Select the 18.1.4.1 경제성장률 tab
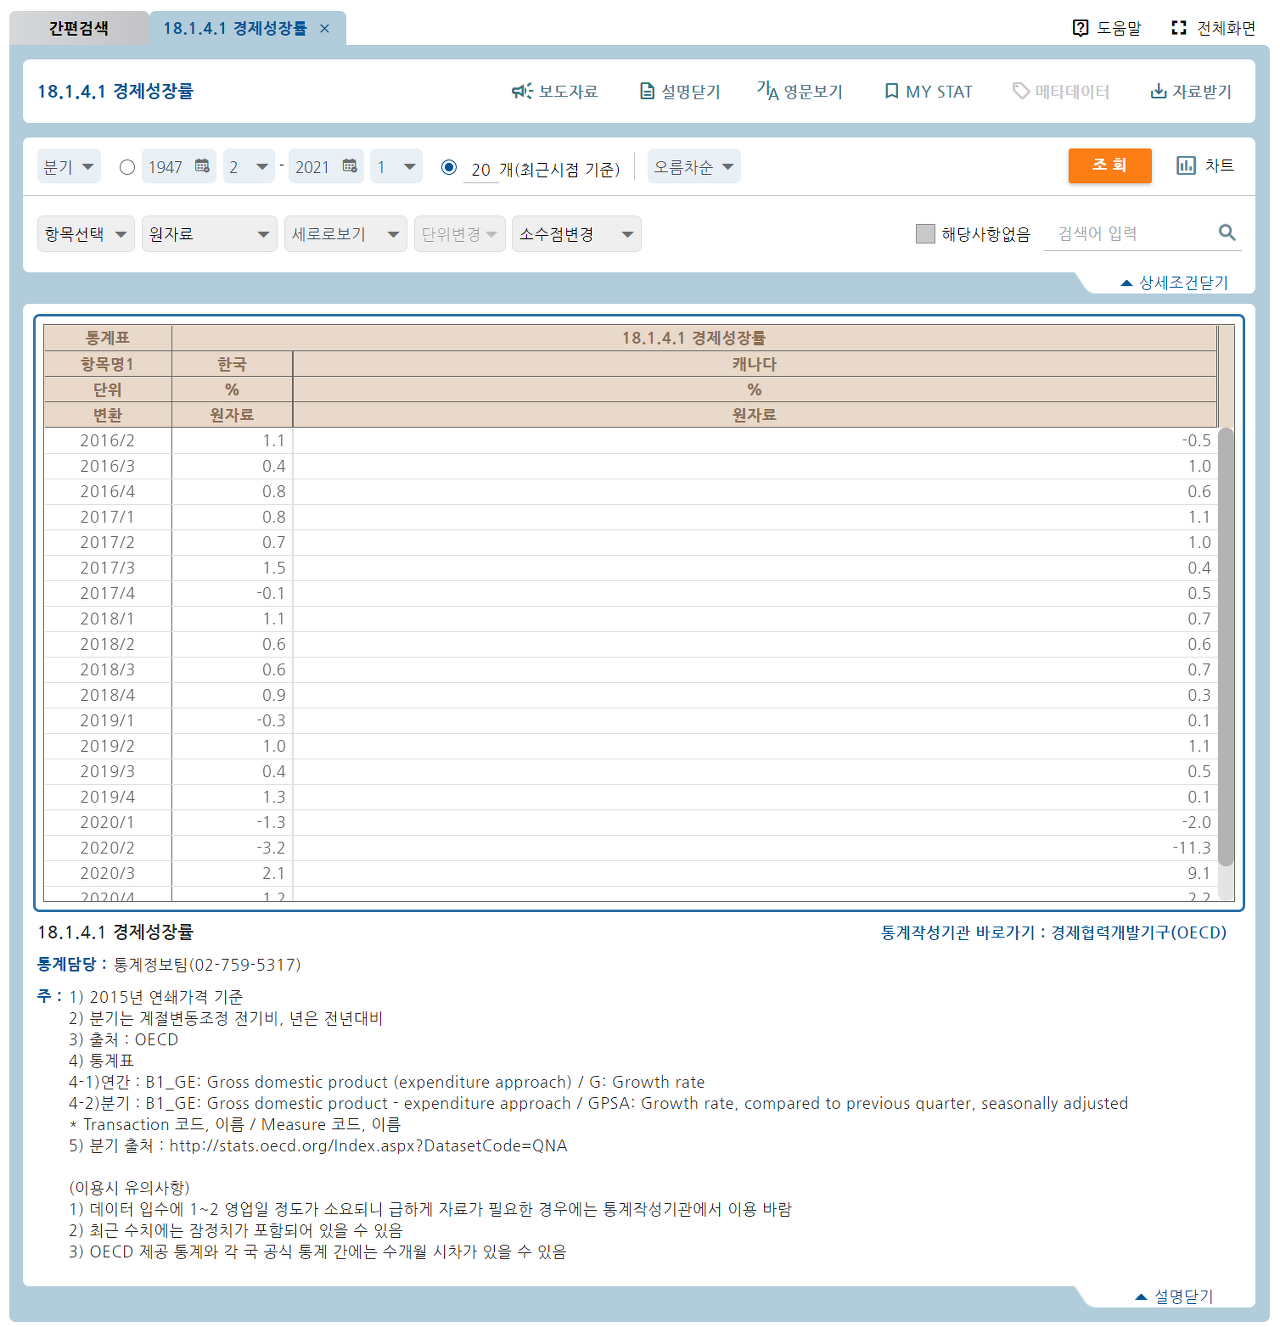Image resolution: width=1280 pixels, height=1327 pixels. pos(235,28)
